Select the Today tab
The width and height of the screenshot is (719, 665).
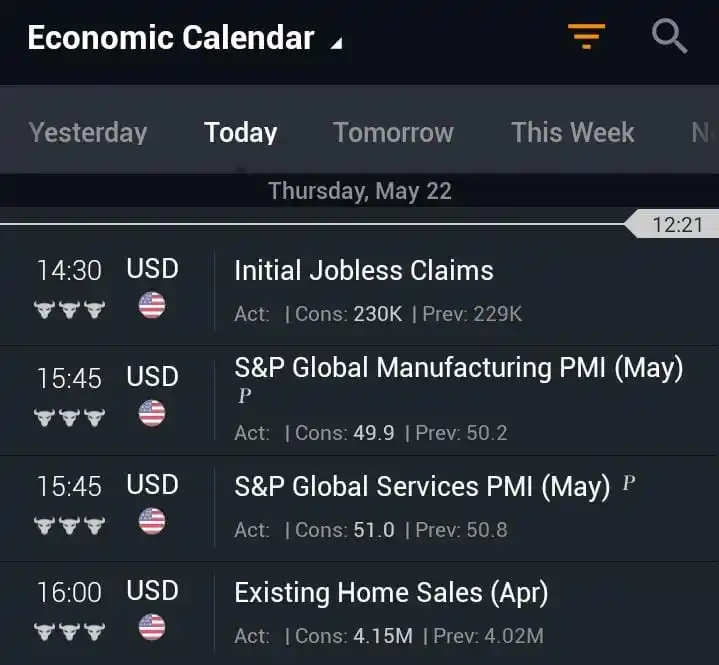240,133
